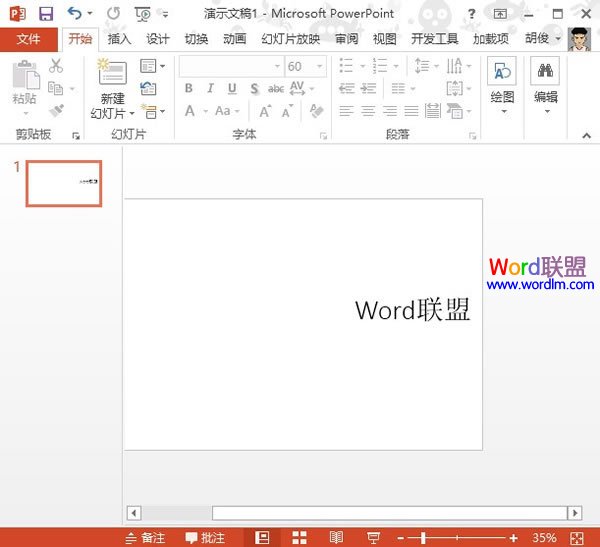Image resolution: width=600 pixels, height=547 pixels.
Task: Open the Font dialog launcher
Action: coord(323,136)
